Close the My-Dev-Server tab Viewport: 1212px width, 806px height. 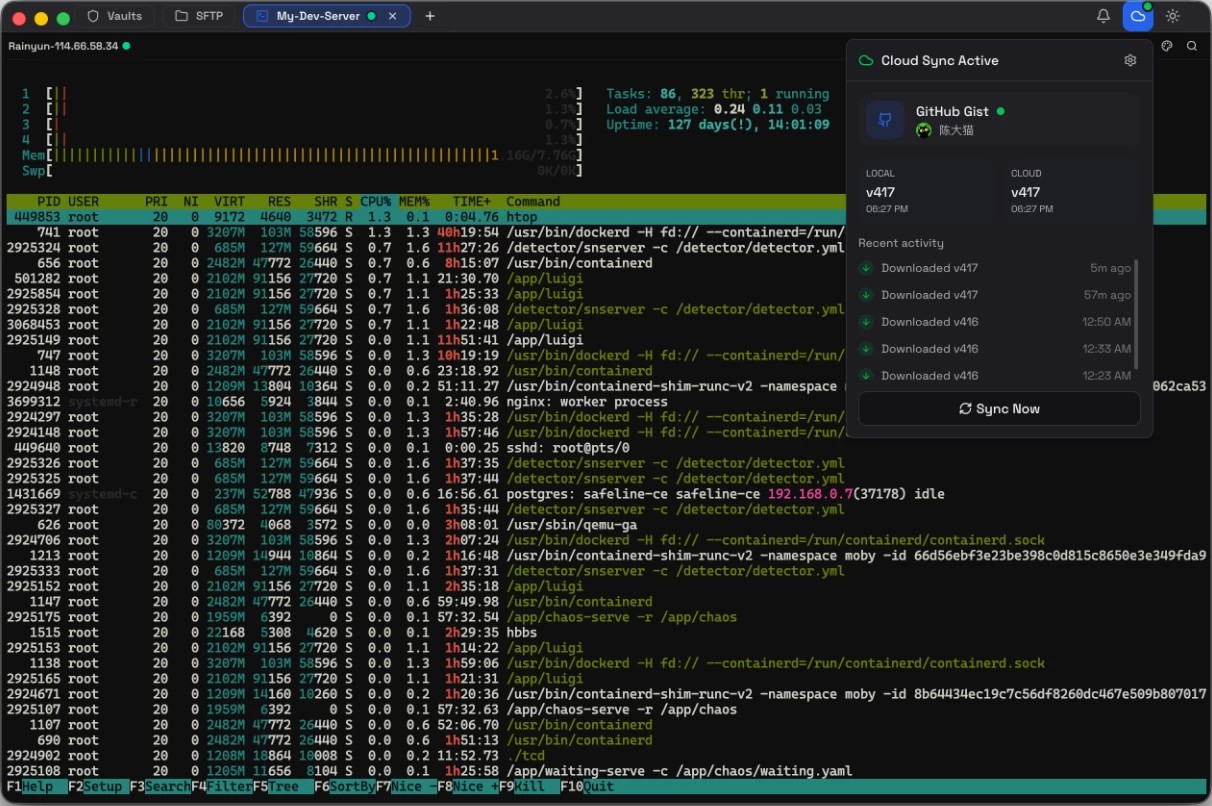coord(393,16)
